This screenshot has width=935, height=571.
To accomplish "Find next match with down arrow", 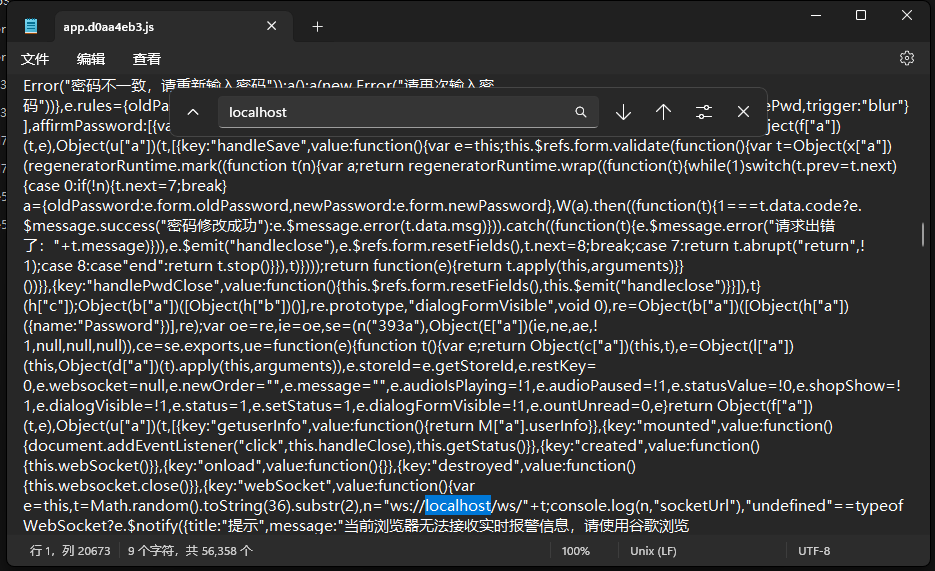I will pyautogui.click(x=624, y=112).
